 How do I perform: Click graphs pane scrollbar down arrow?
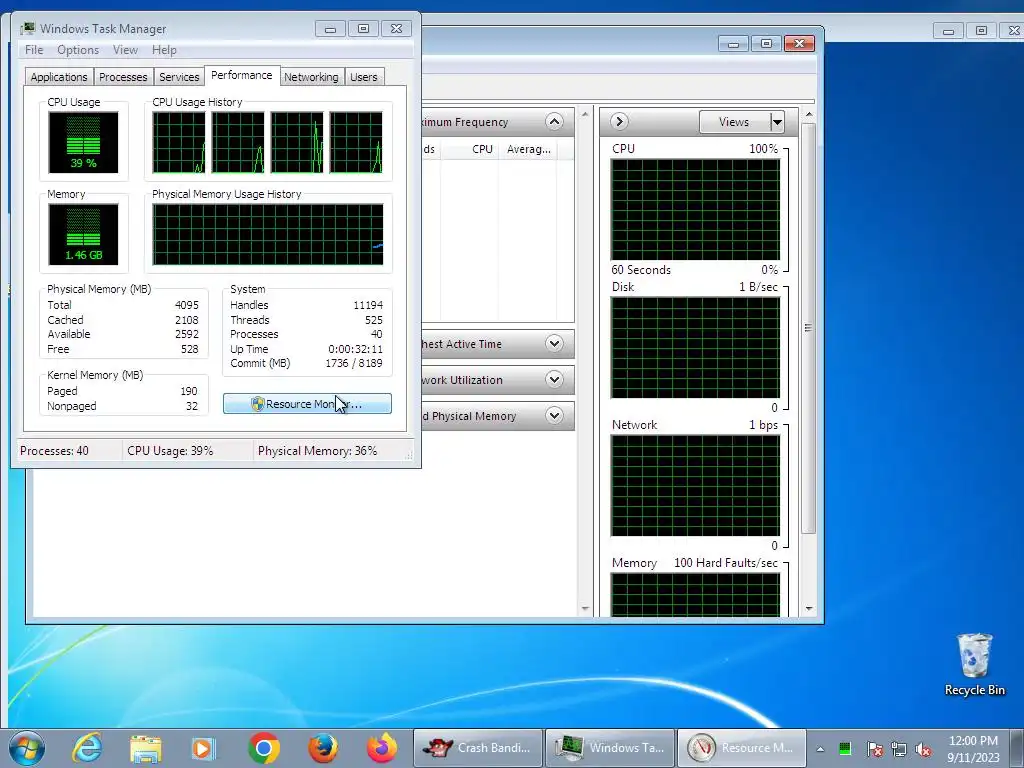809,609
